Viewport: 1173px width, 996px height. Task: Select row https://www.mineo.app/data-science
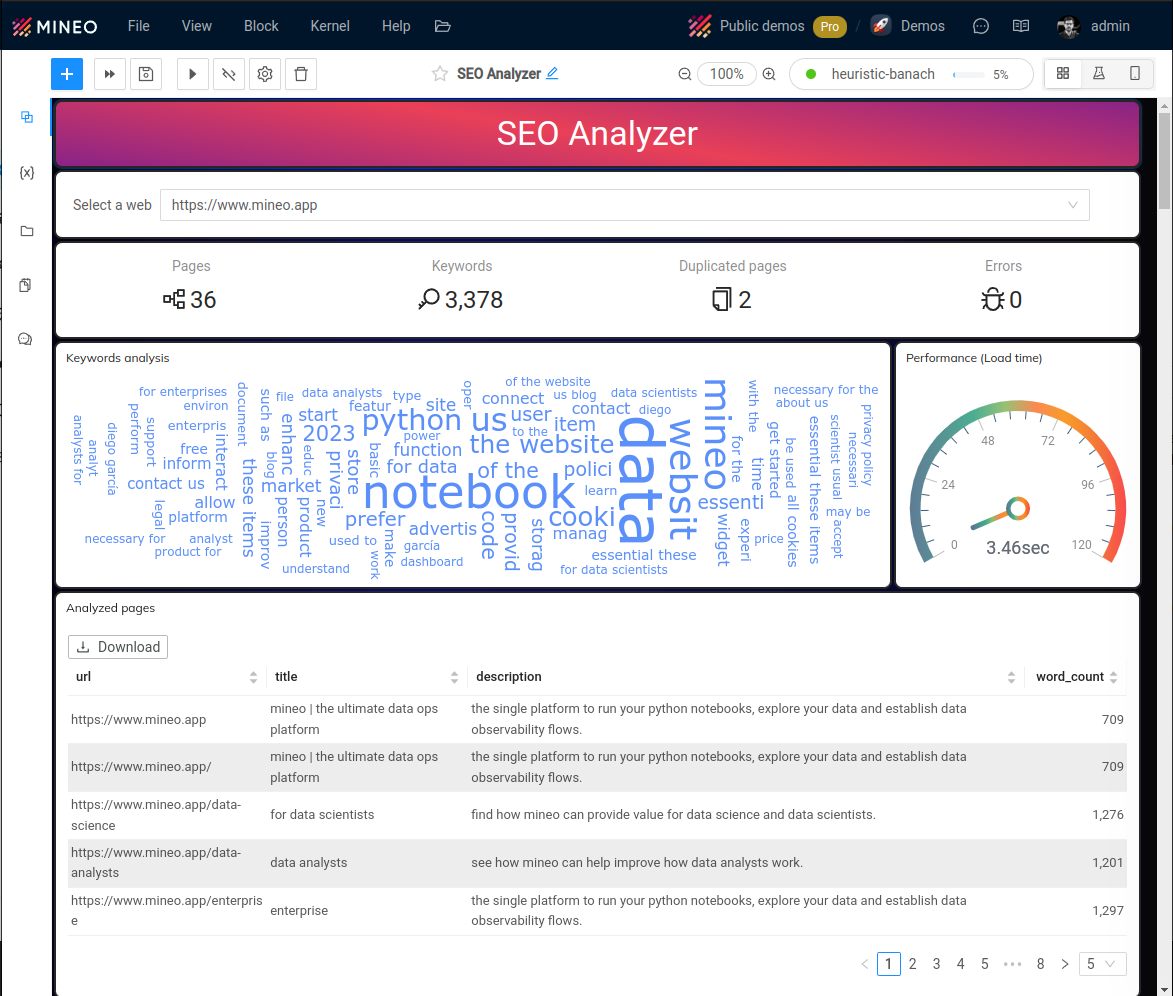point(597,815)
